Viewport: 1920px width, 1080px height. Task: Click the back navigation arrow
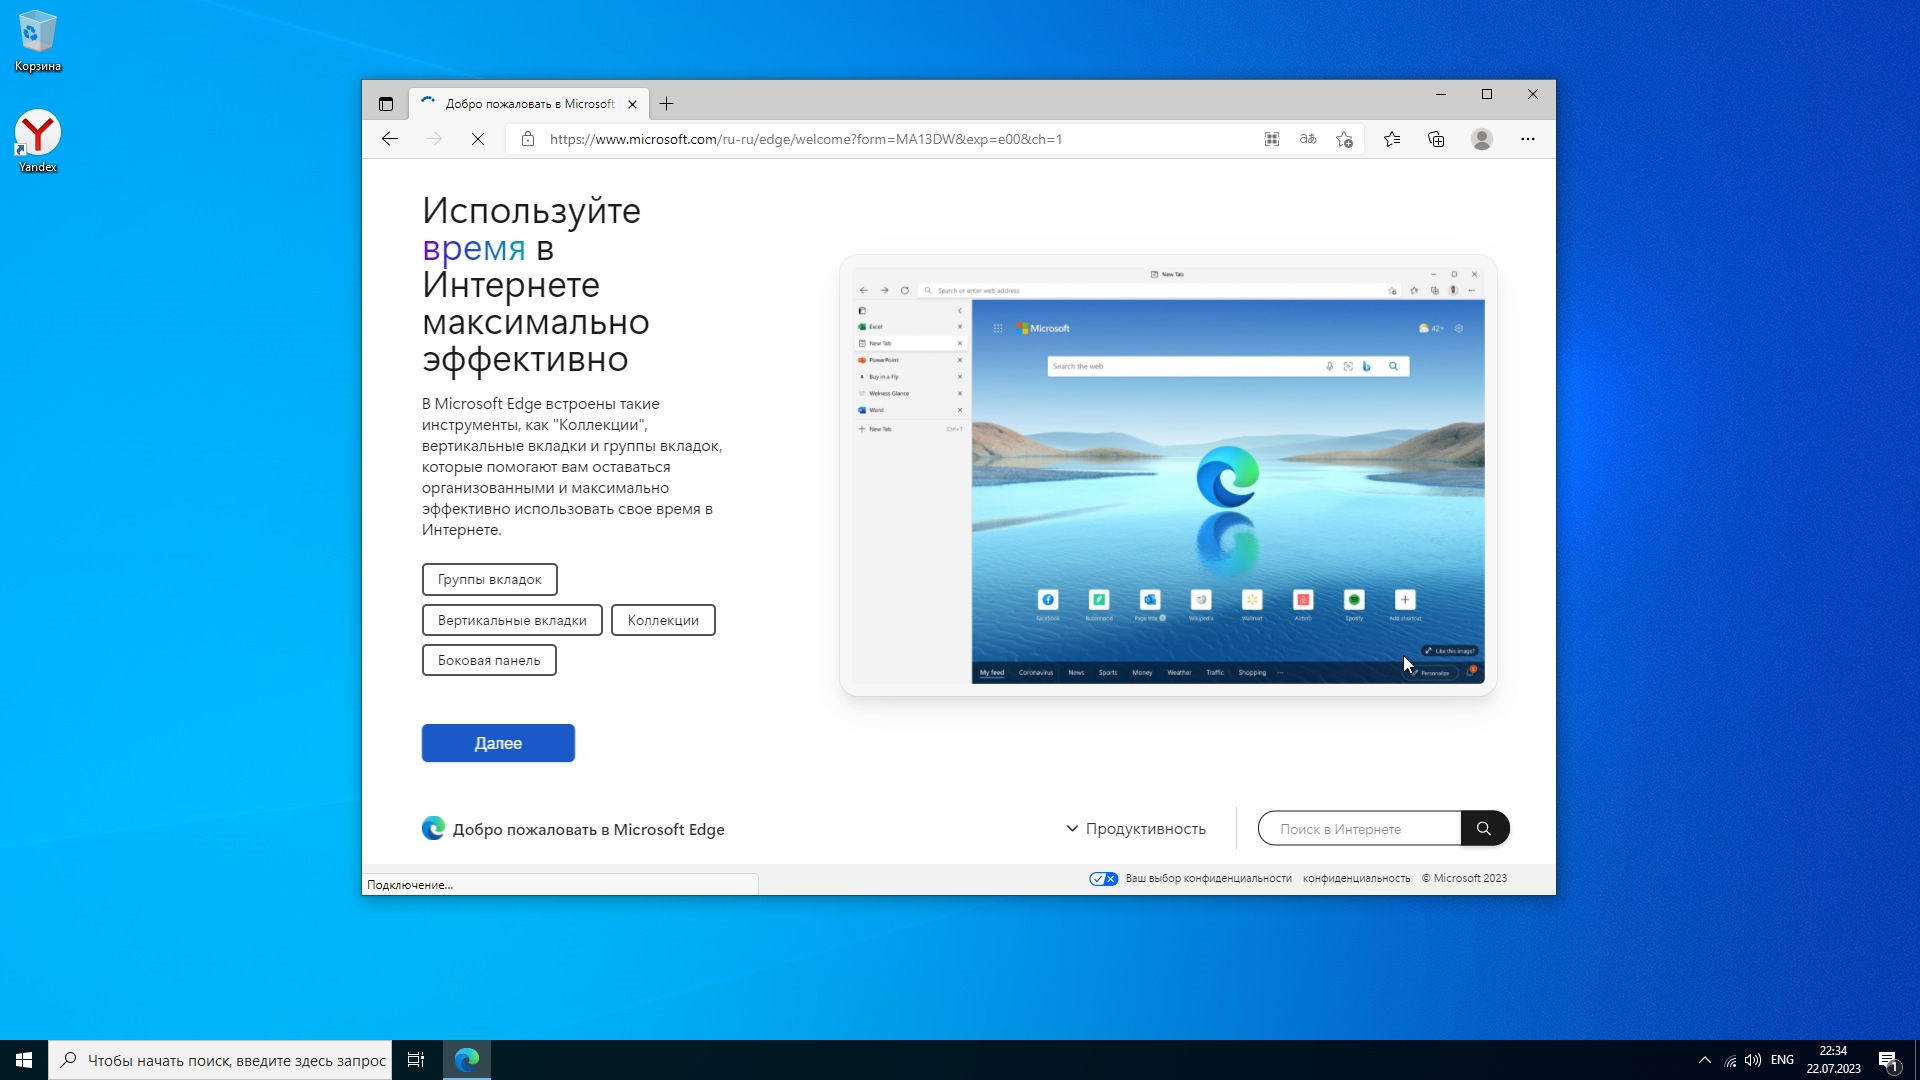[x=390, y=139]
